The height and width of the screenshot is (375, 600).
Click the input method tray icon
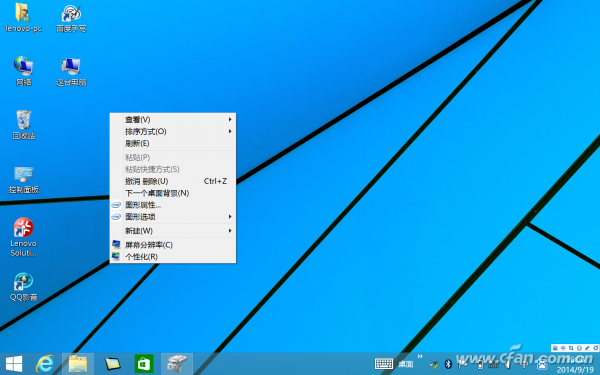pos(541,365)
